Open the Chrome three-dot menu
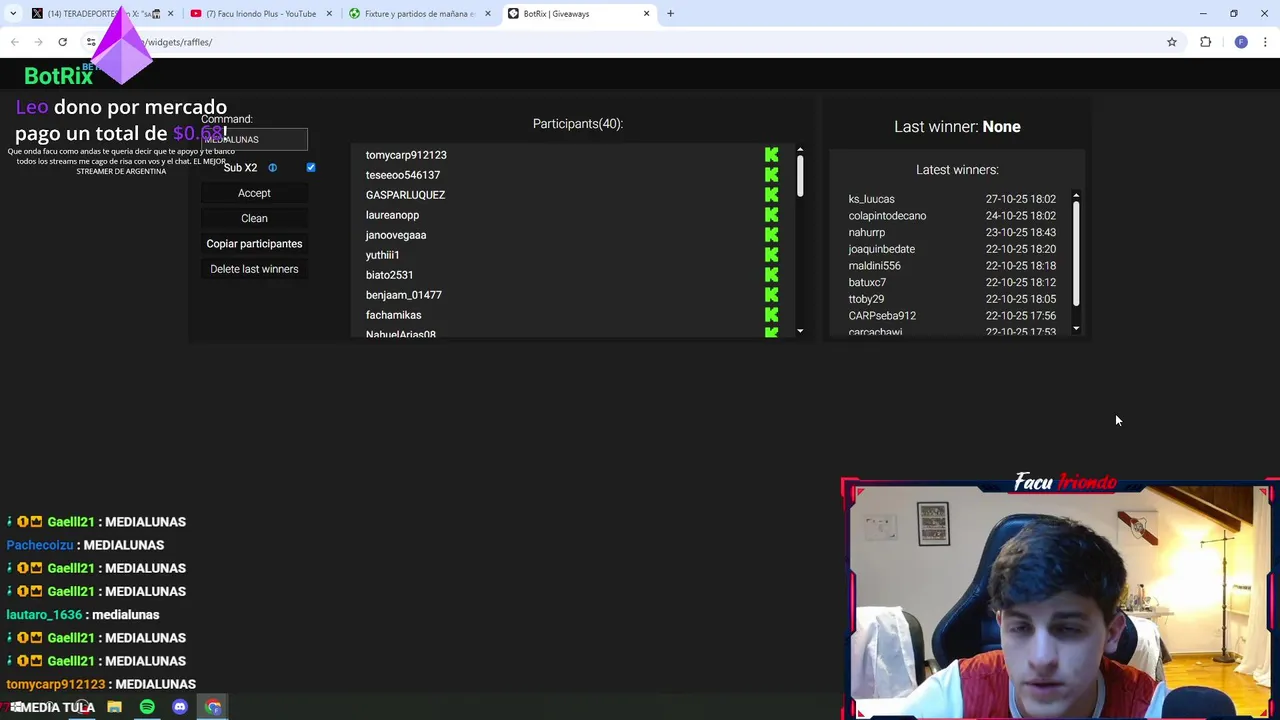Viewport: 1280px width, 720px height. [x=1266, y=42]
